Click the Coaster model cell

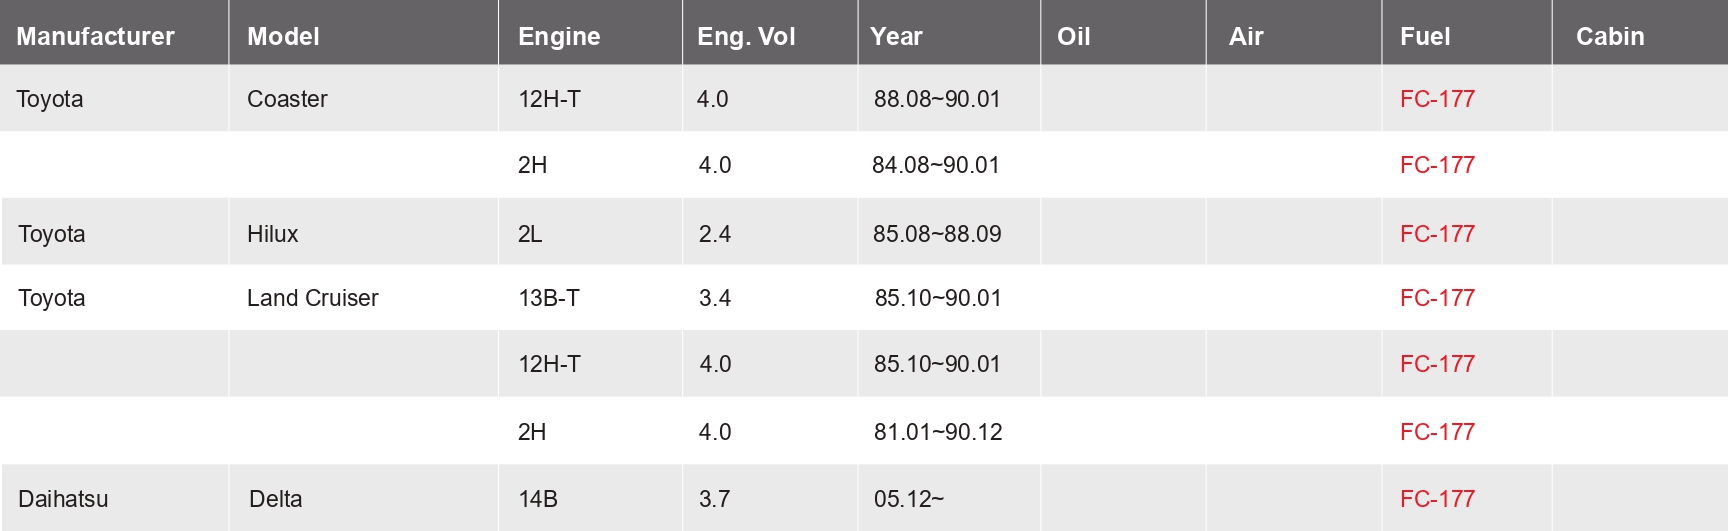click(287, 99)
